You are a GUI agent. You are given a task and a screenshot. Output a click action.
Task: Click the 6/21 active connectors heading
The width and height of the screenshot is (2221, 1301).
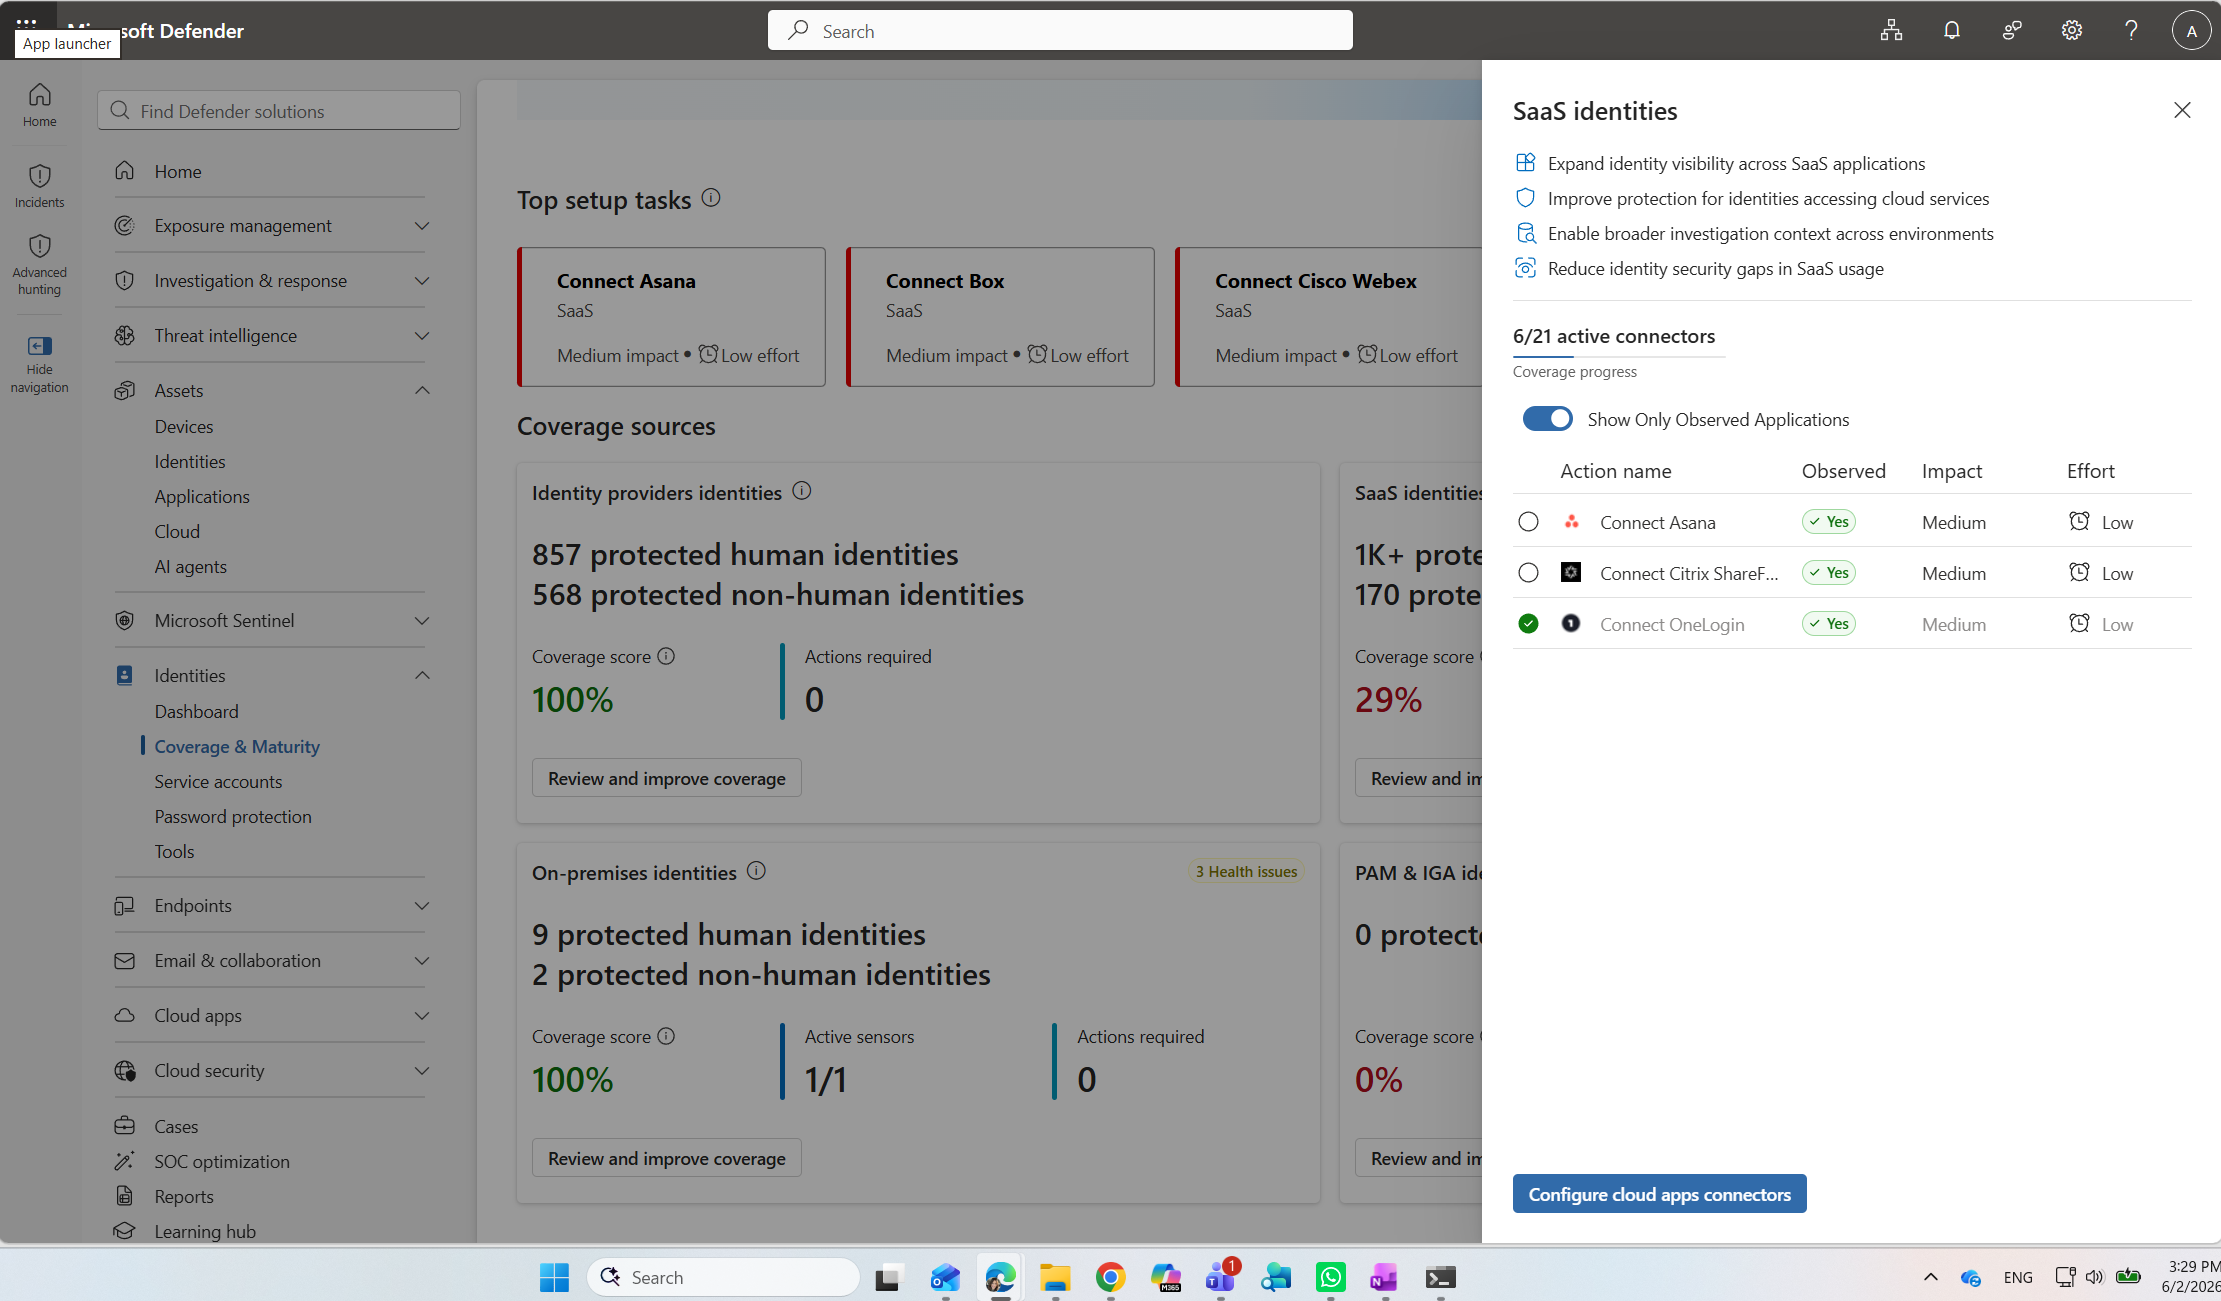point(1613,336)
